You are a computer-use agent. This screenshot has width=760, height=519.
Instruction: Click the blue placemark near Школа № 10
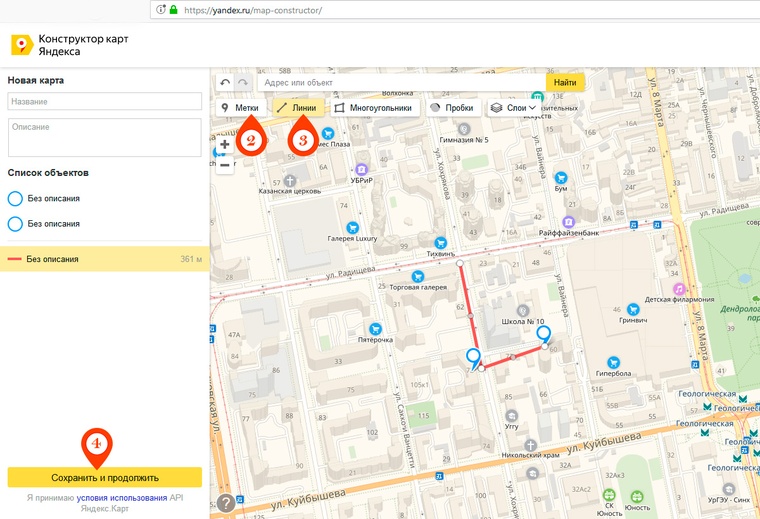[543, 334]
